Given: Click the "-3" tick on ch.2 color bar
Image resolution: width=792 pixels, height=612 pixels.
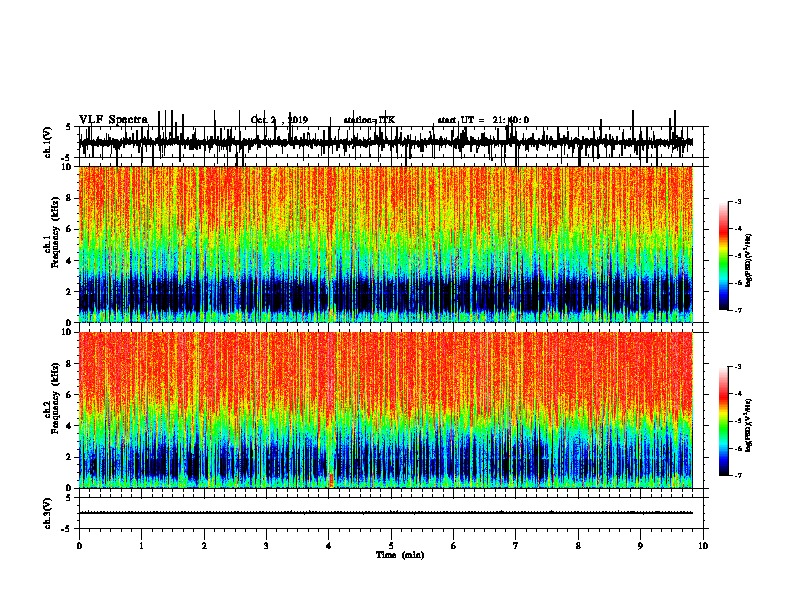Looking at the screenshot, I should click(738, 367).
